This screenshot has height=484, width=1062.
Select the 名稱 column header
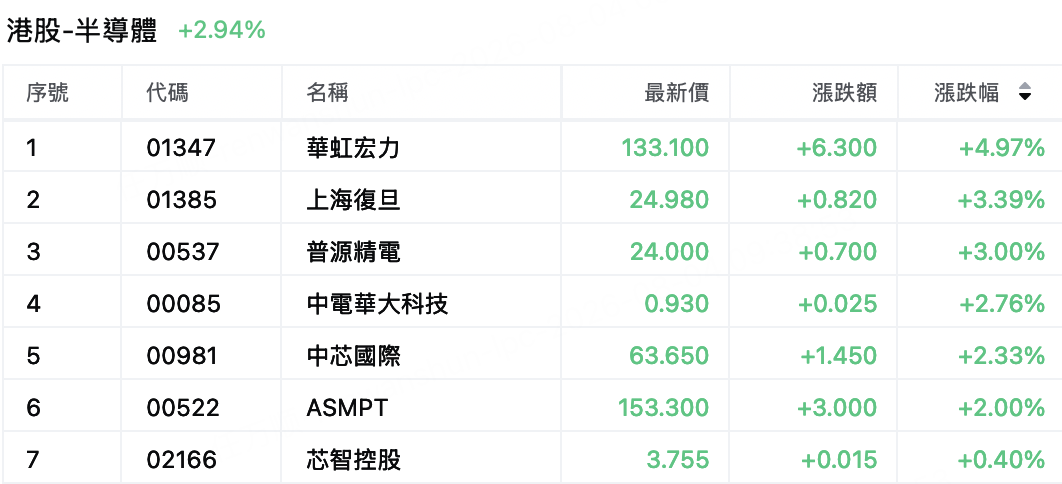point(327,93)
